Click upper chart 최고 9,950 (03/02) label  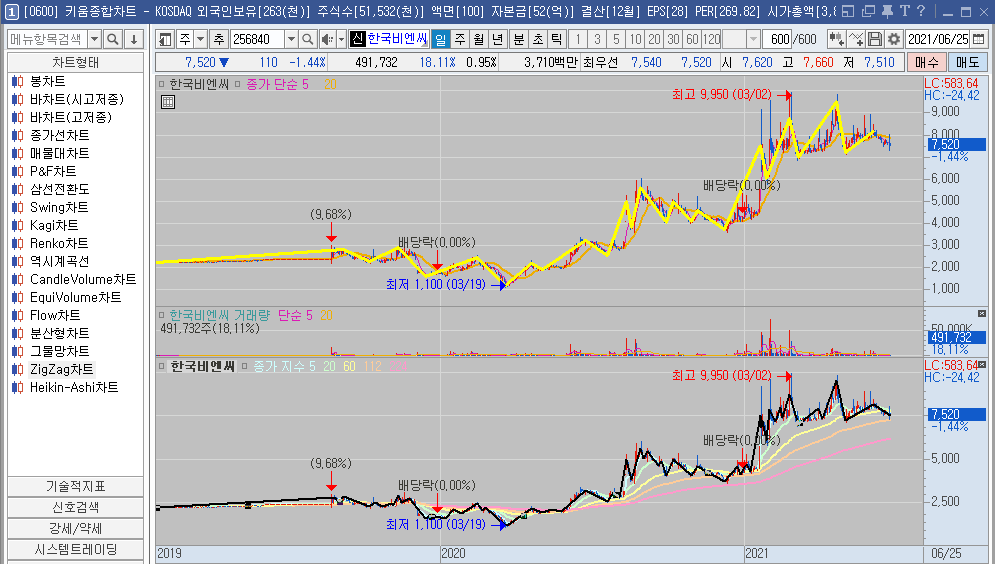click(722, 95)
